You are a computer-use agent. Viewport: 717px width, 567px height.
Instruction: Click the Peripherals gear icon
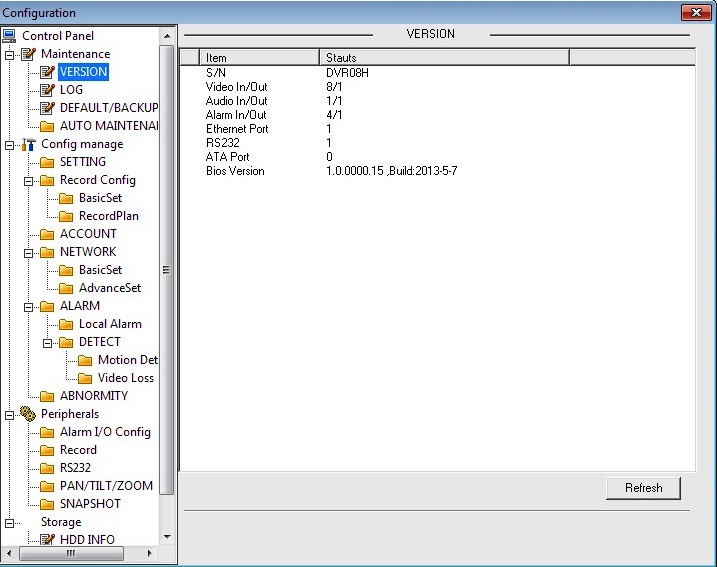tap(29, 414)
